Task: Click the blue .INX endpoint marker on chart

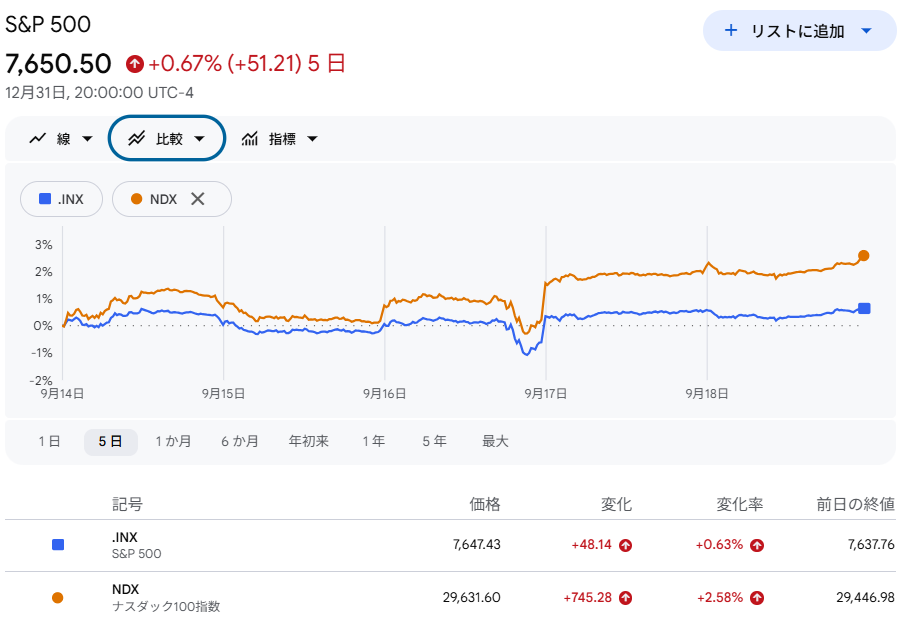Action: coord(864,308)
